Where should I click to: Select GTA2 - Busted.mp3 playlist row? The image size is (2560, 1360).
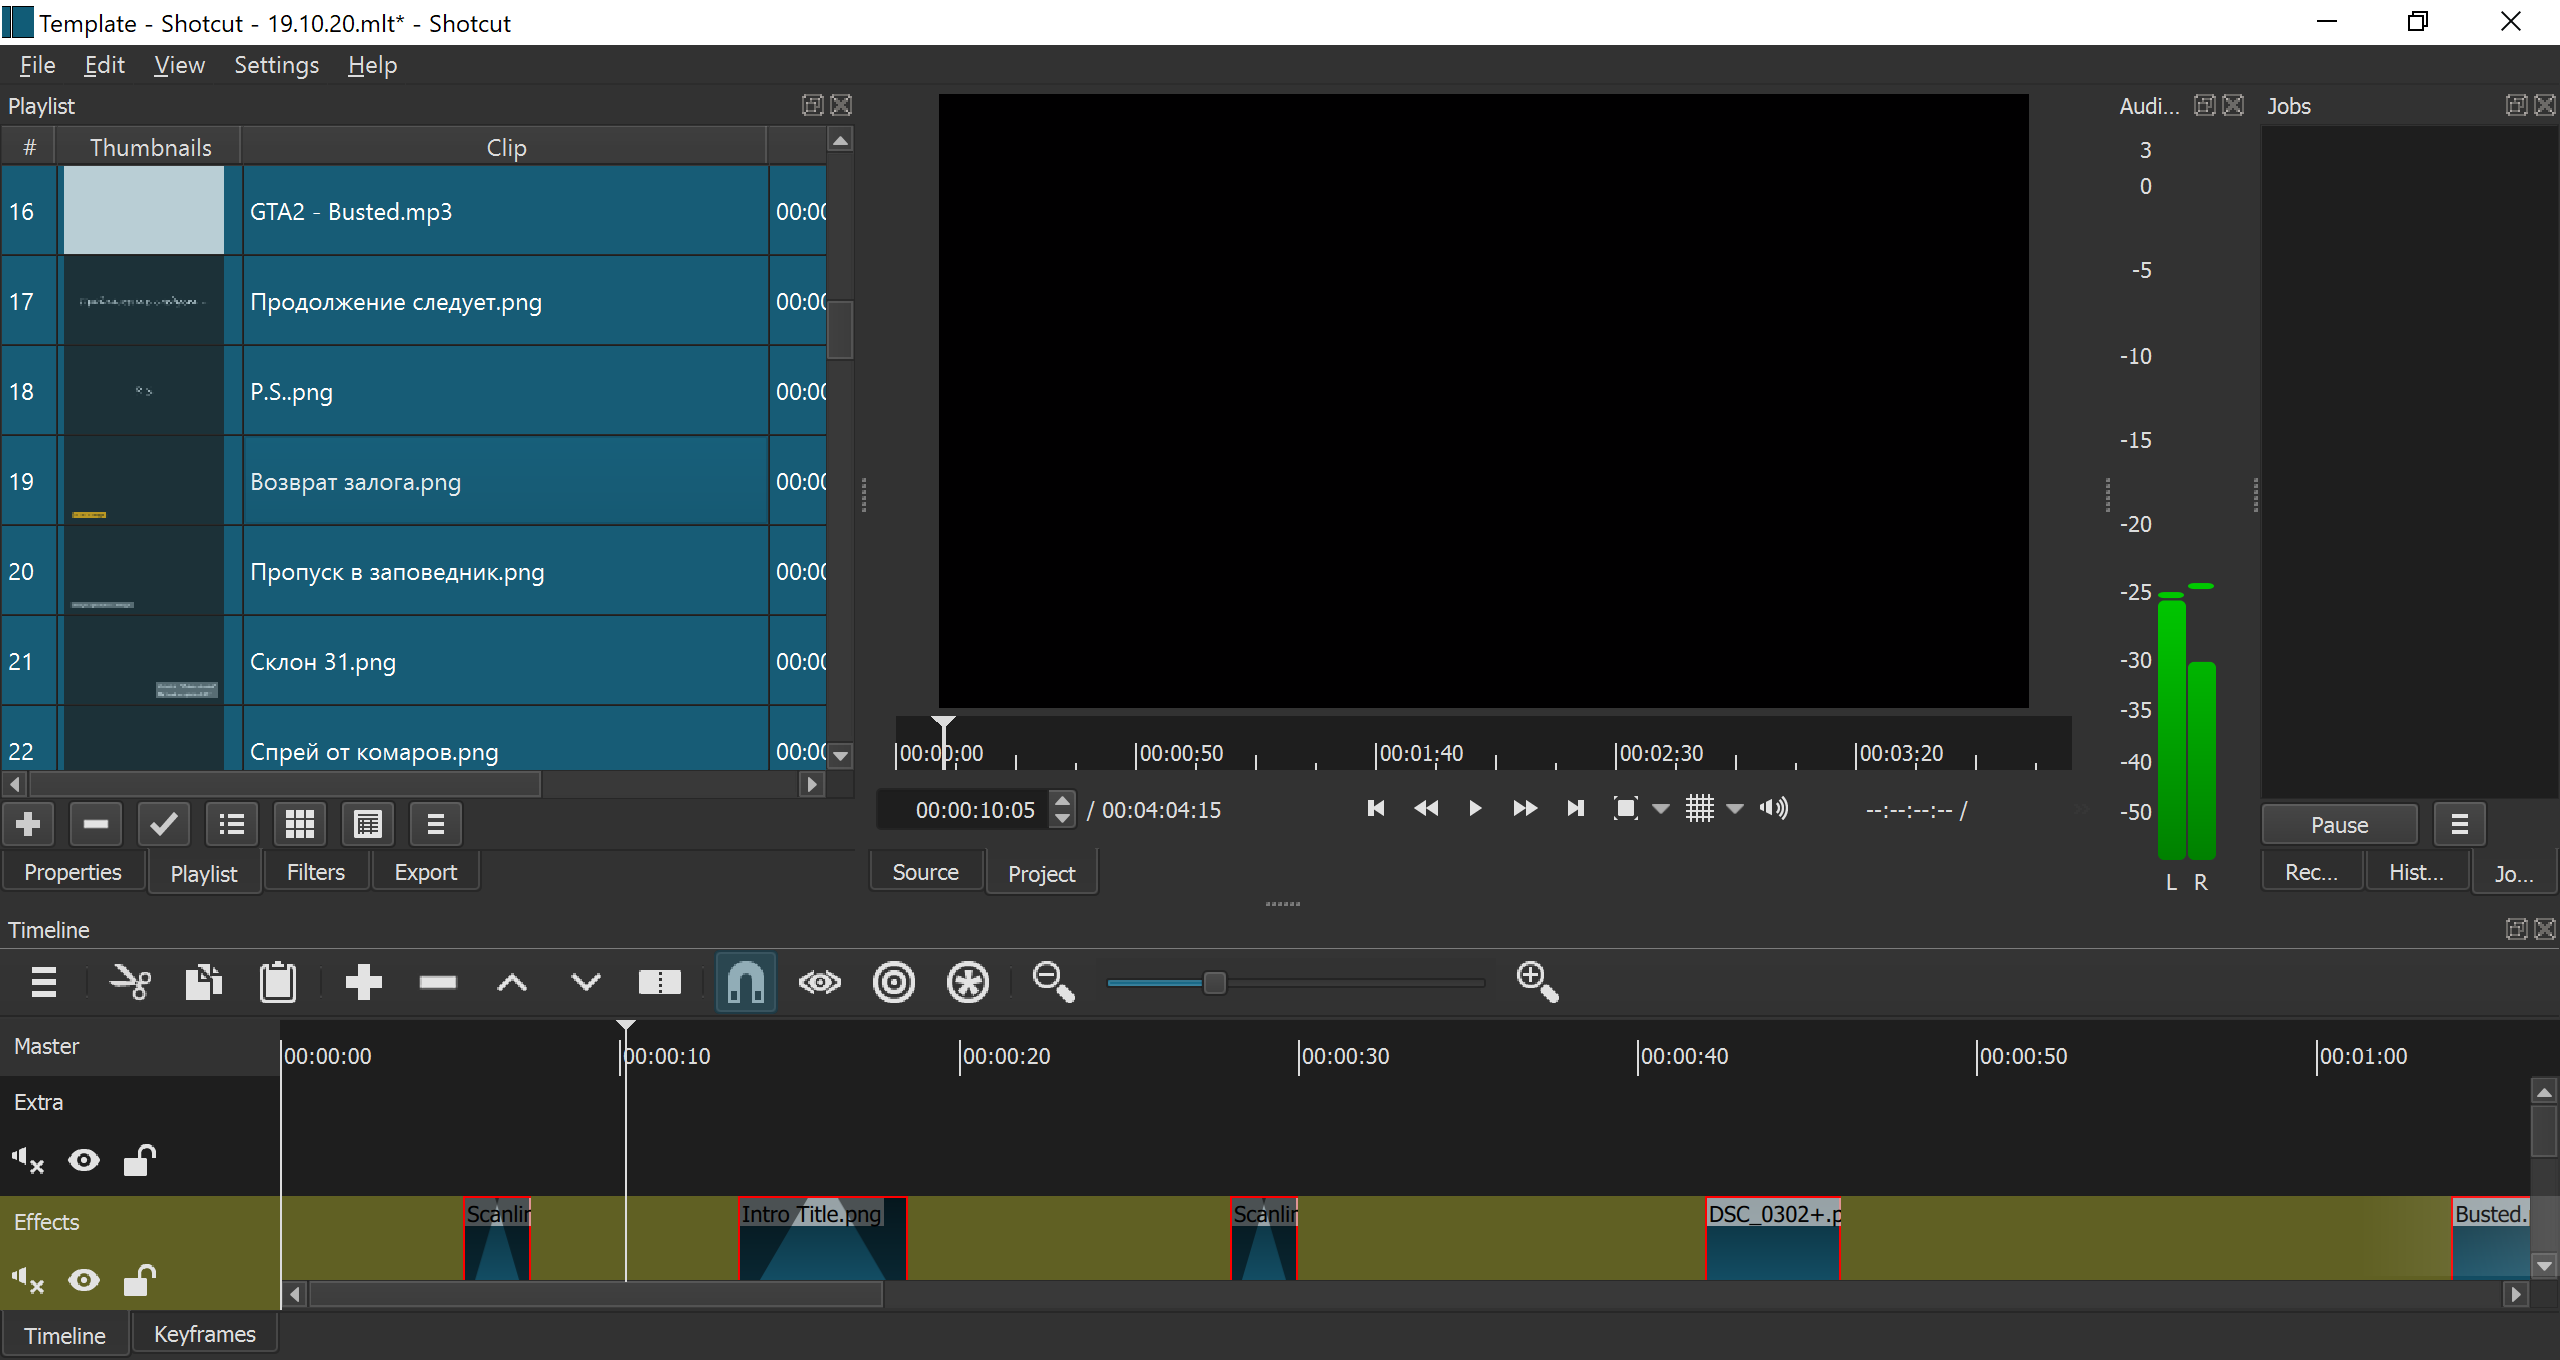tap(414, 211)
